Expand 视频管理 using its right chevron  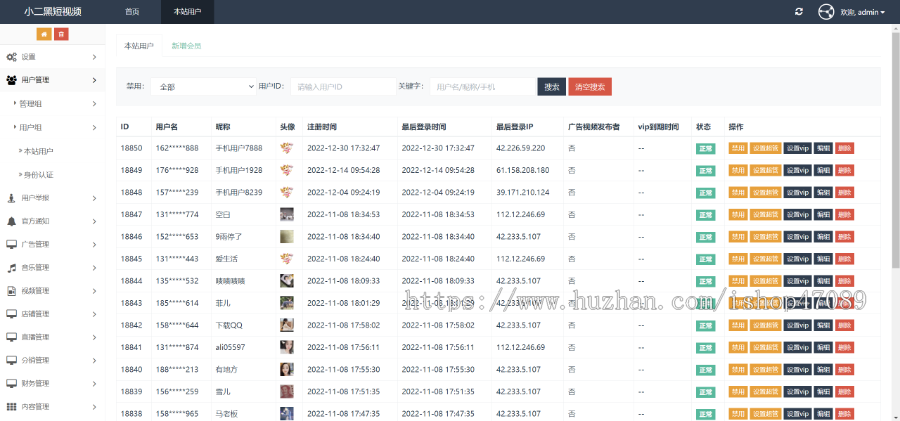94,291
